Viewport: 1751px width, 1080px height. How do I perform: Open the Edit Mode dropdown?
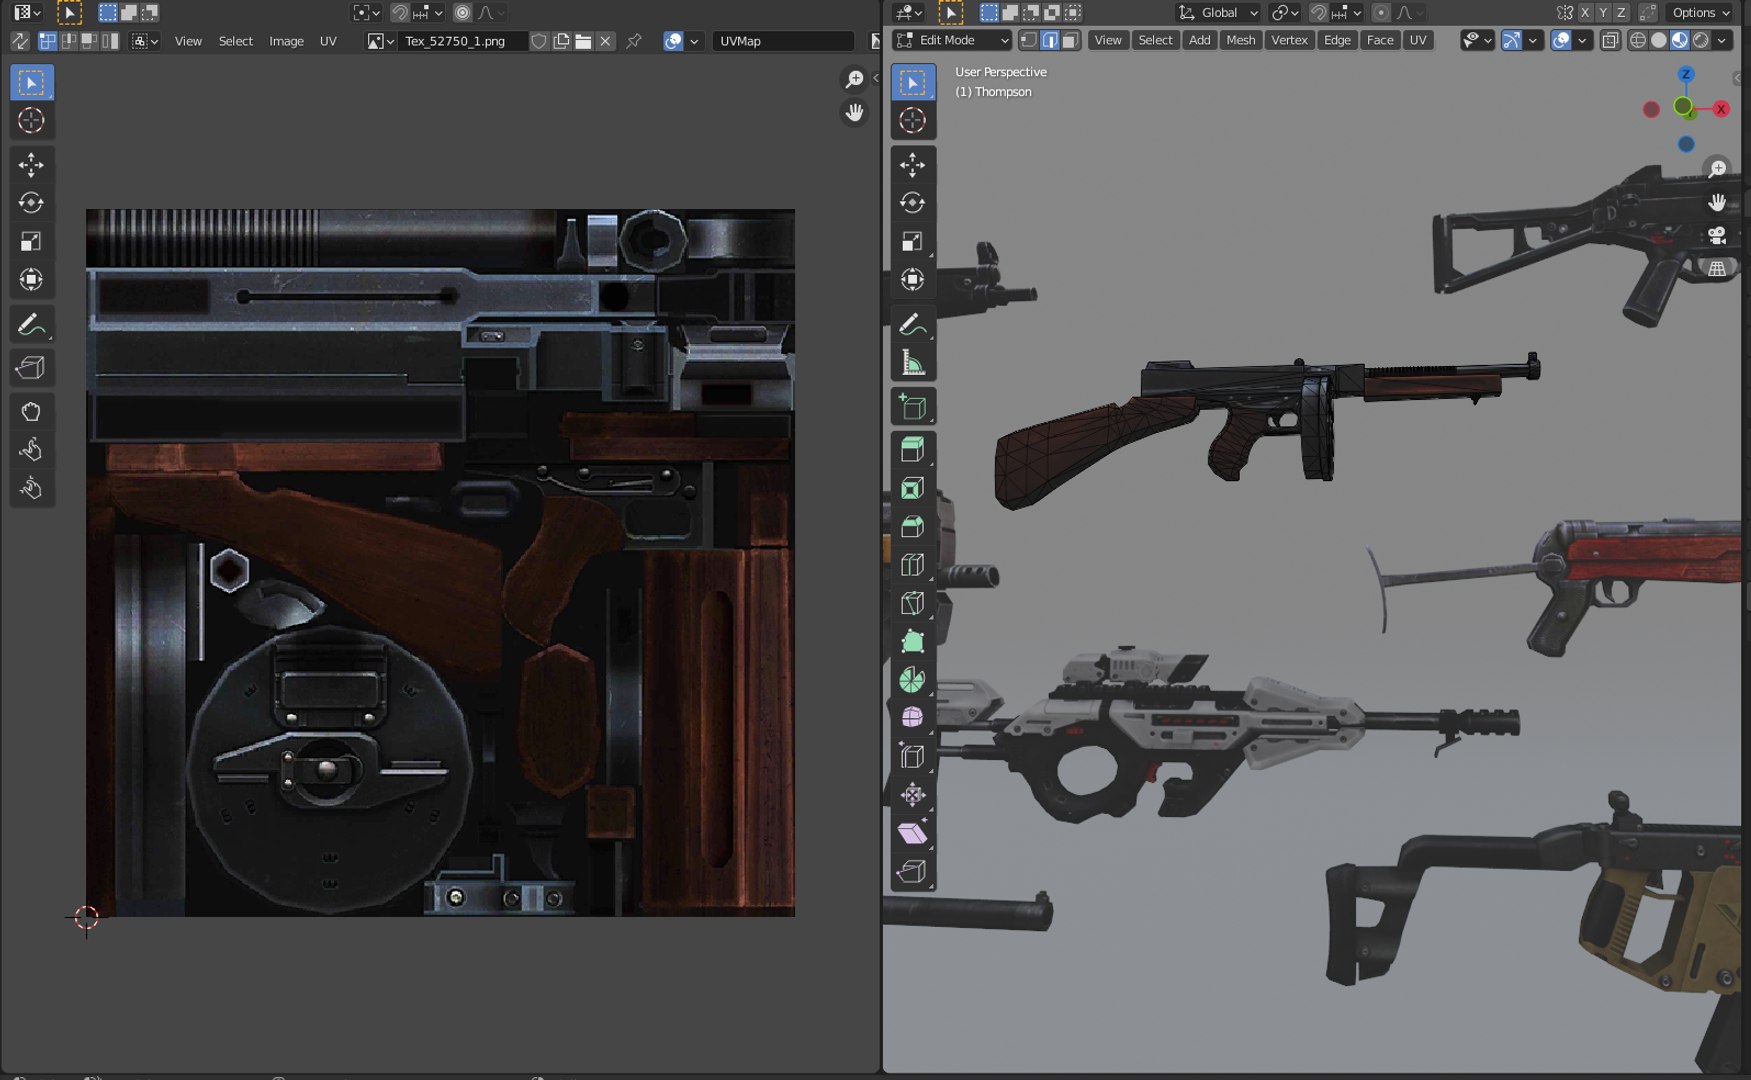pos(952,40)
